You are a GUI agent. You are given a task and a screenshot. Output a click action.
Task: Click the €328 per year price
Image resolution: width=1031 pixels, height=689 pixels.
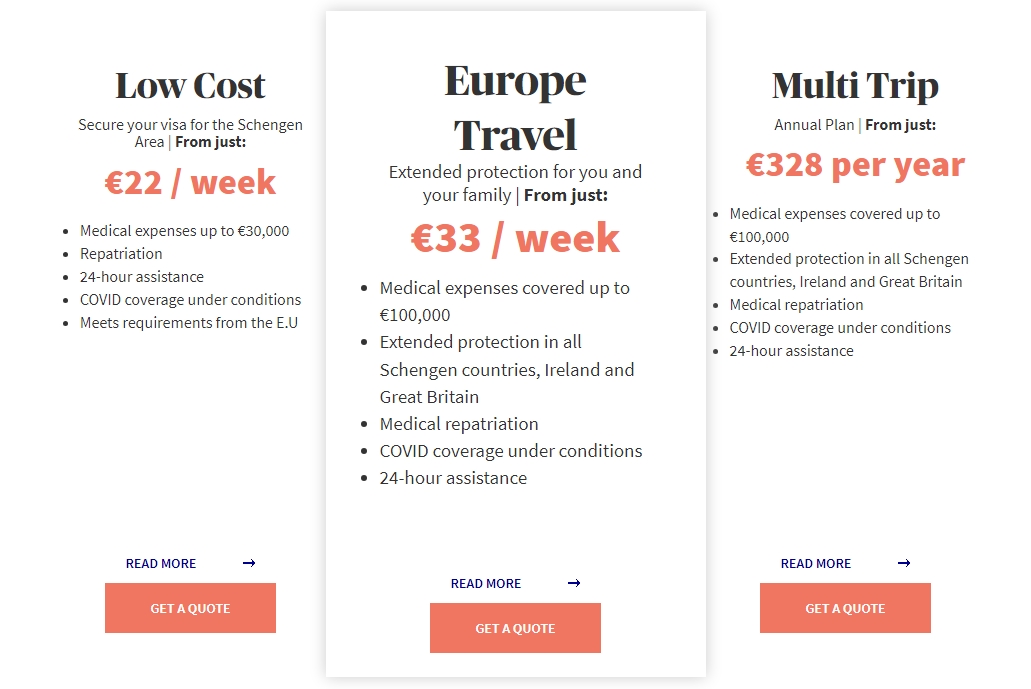click(x=855, y=165)
